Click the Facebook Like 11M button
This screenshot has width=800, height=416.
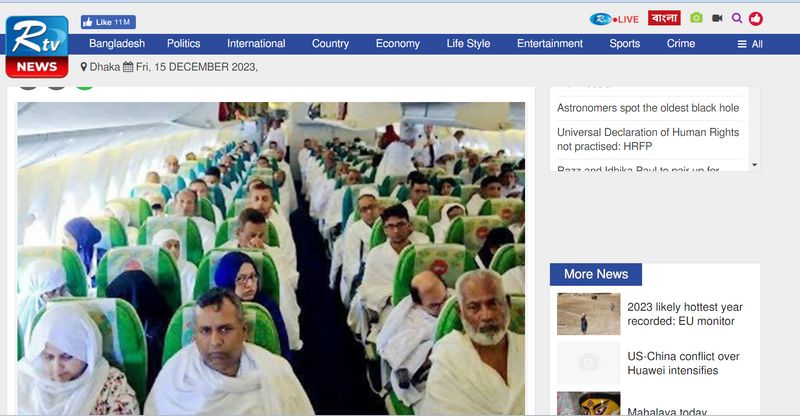108,22
